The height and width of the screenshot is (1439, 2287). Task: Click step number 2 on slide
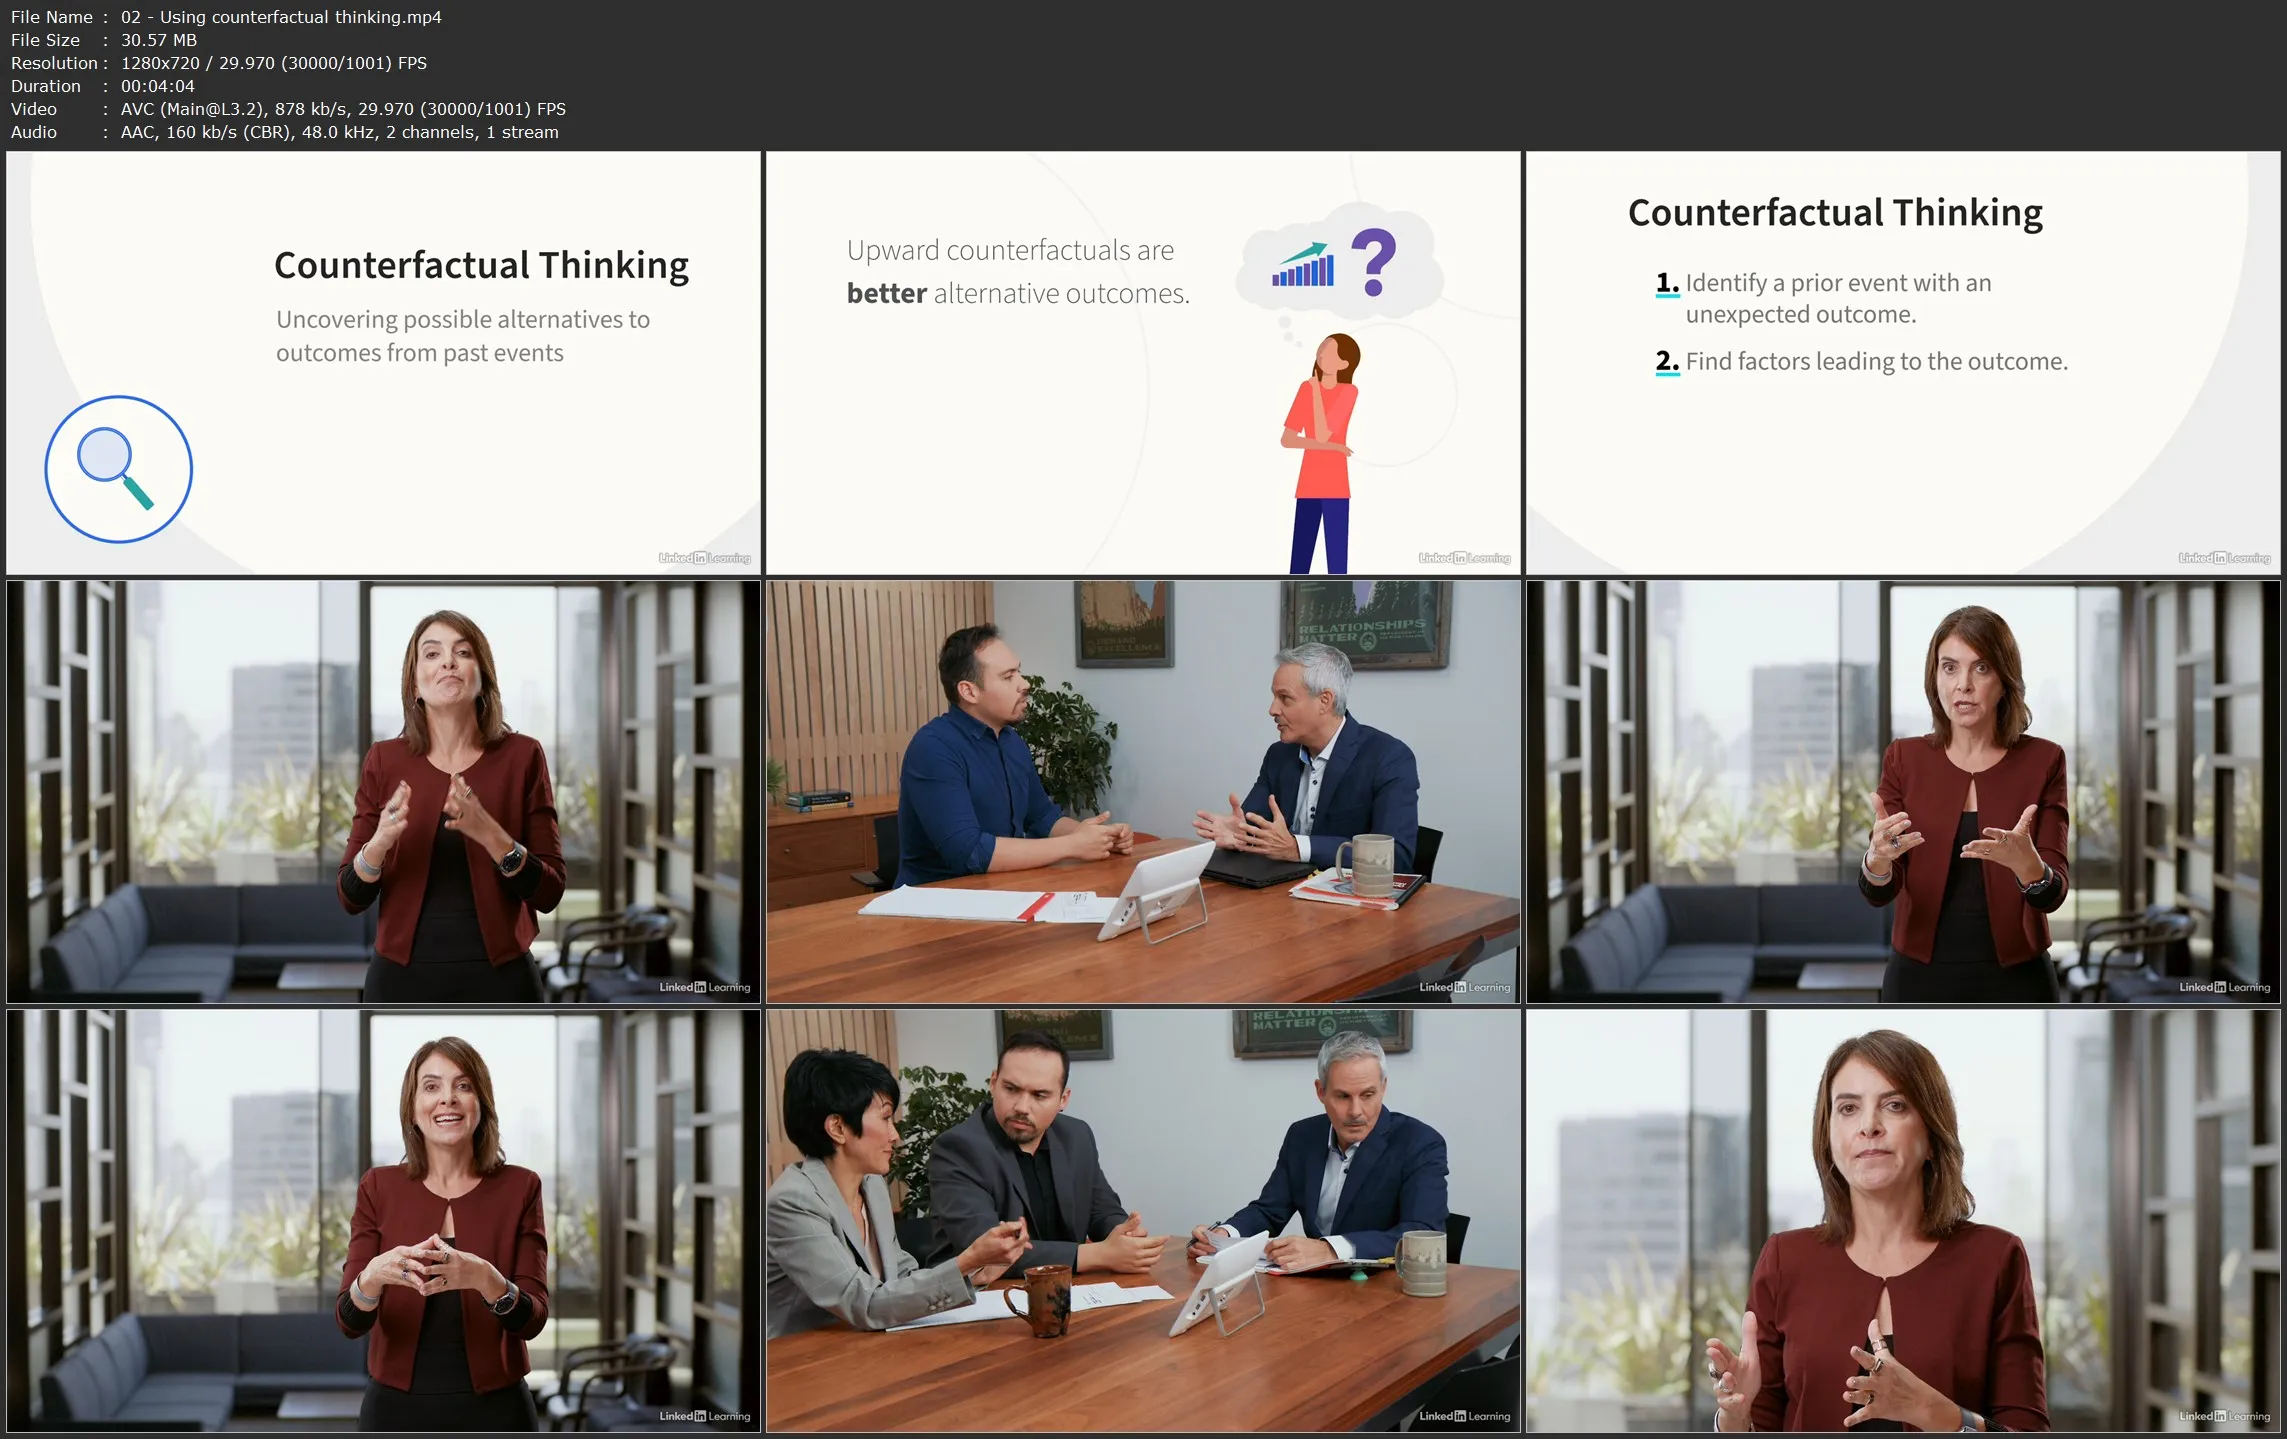click(1666, 361)
